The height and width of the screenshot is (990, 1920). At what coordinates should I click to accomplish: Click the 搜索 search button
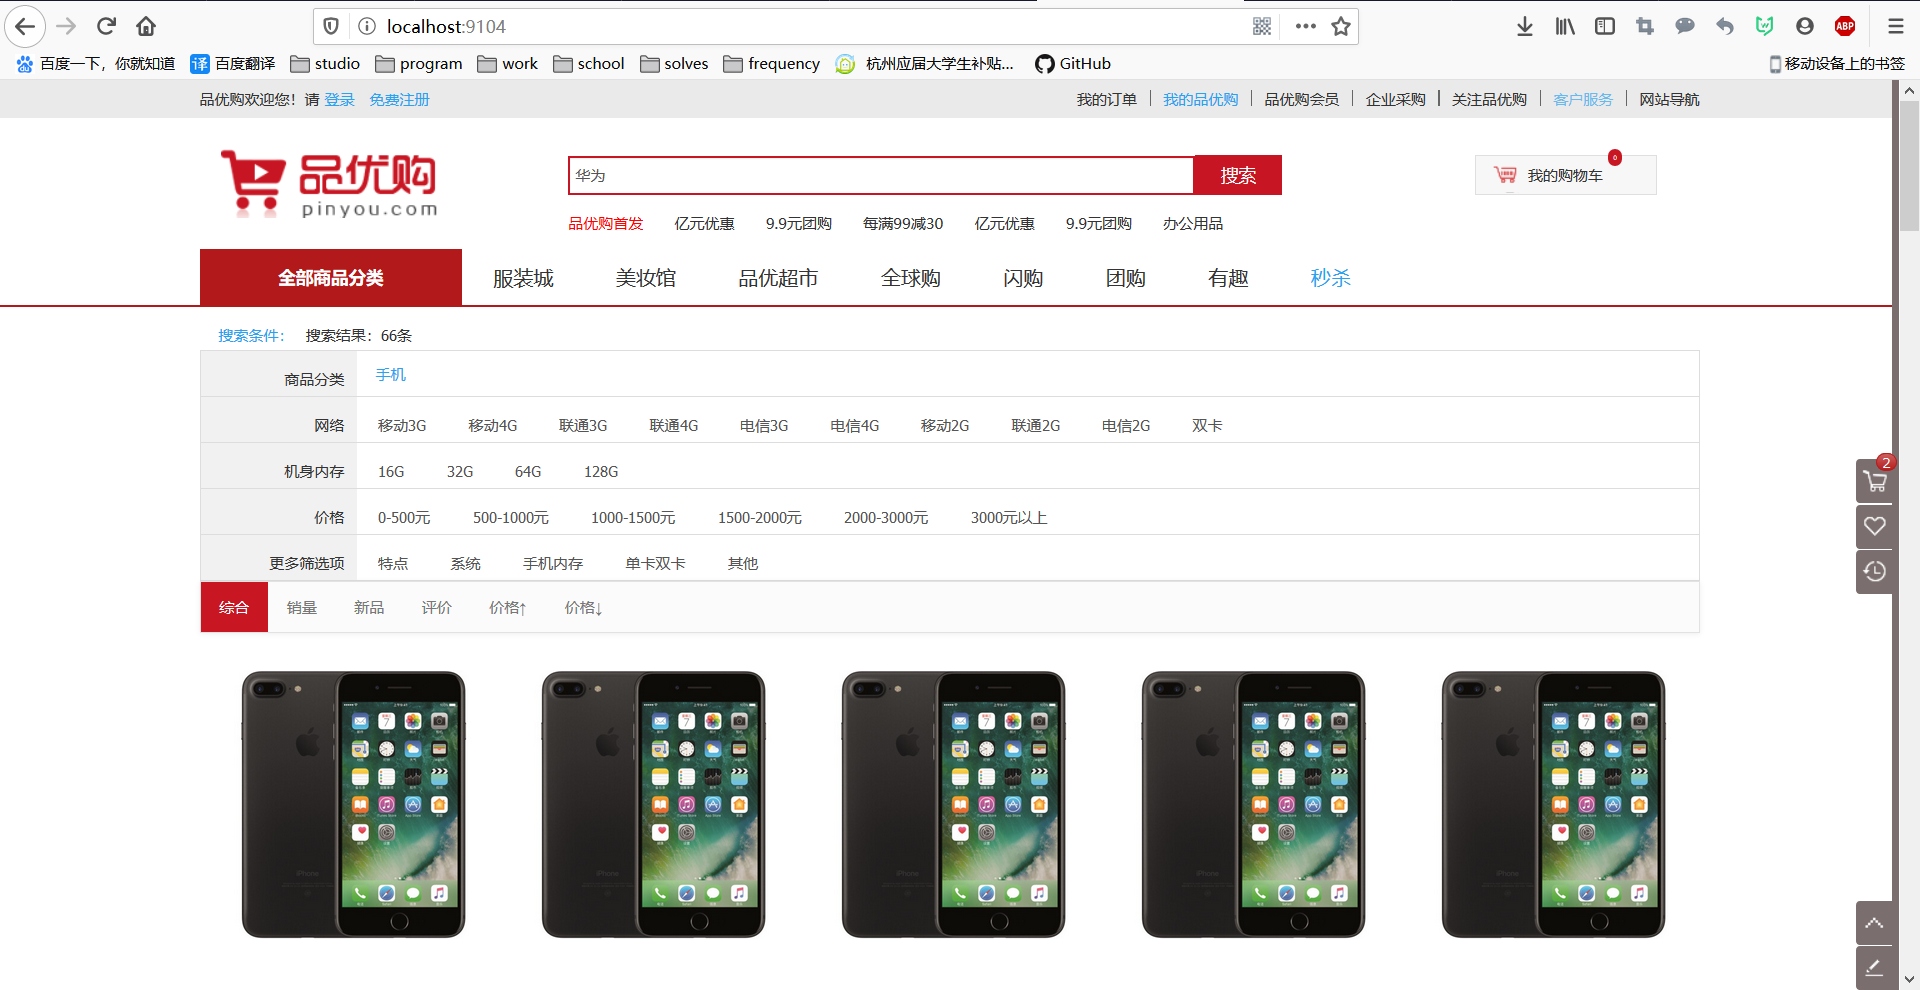click(x=1238, y=175)
